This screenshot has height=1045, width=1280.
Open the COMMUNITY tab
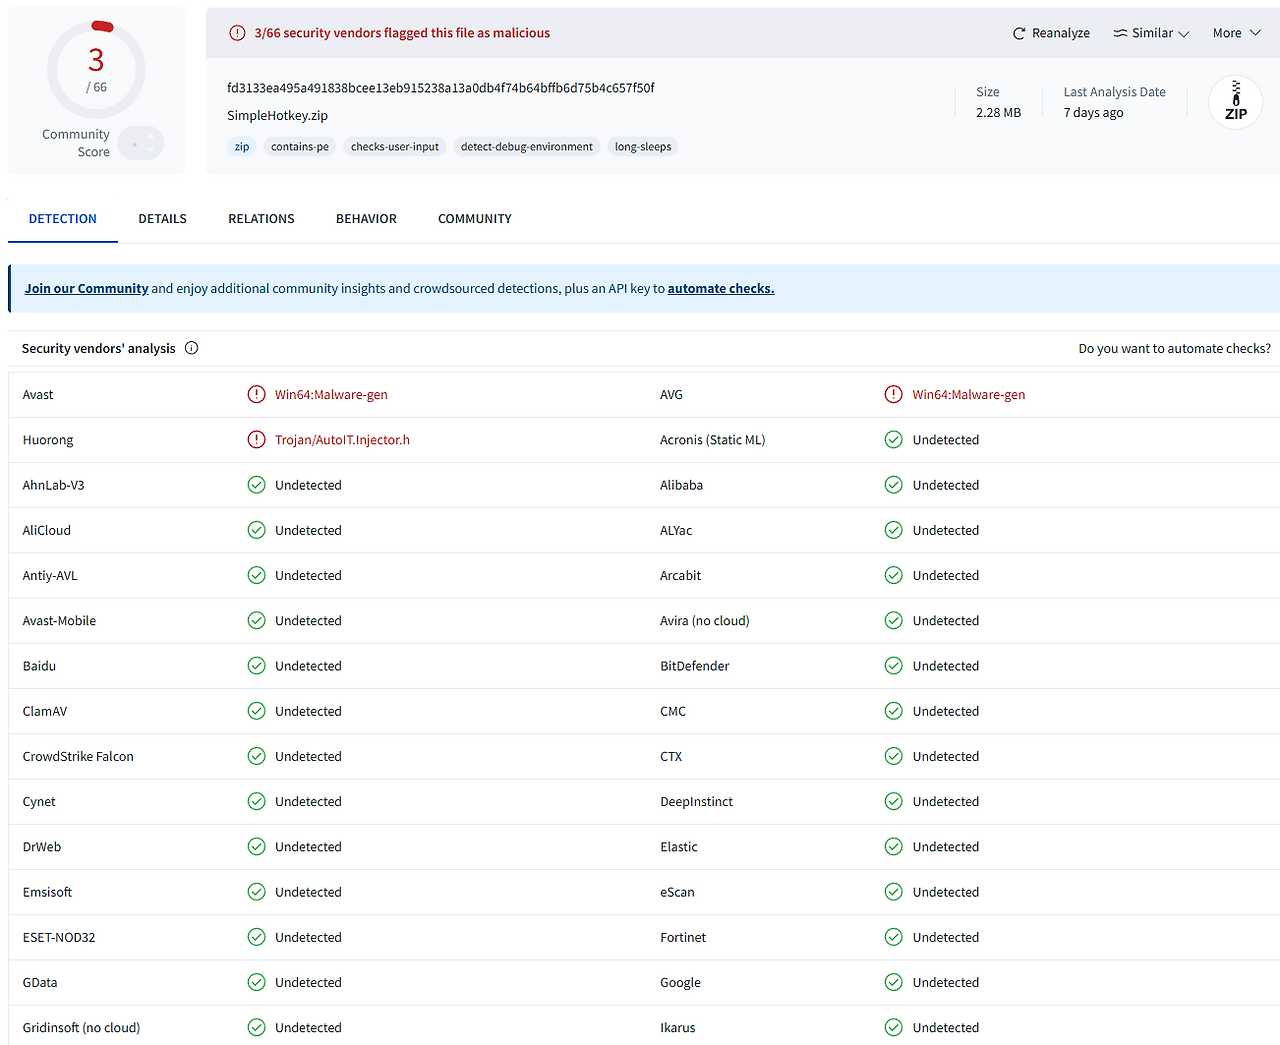click(475, 219)
